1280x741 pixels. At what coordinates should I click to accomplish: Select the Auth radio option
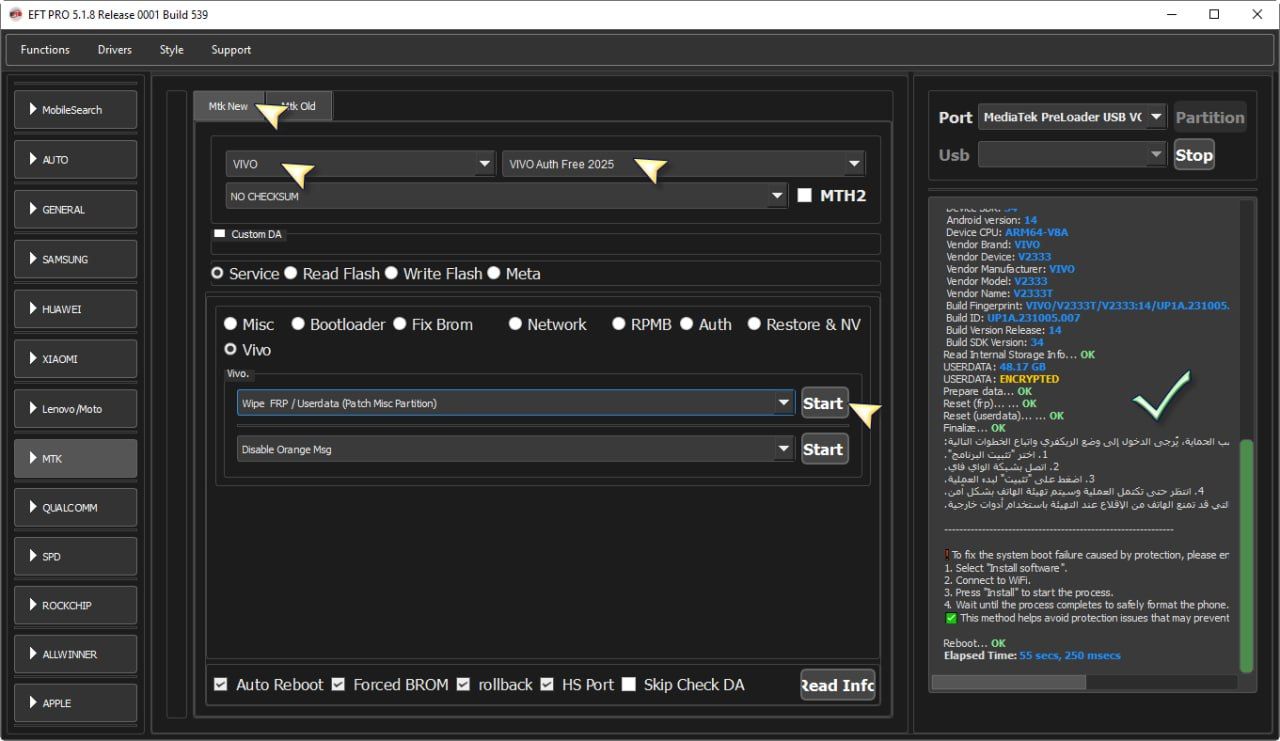(x=687, y=324)
